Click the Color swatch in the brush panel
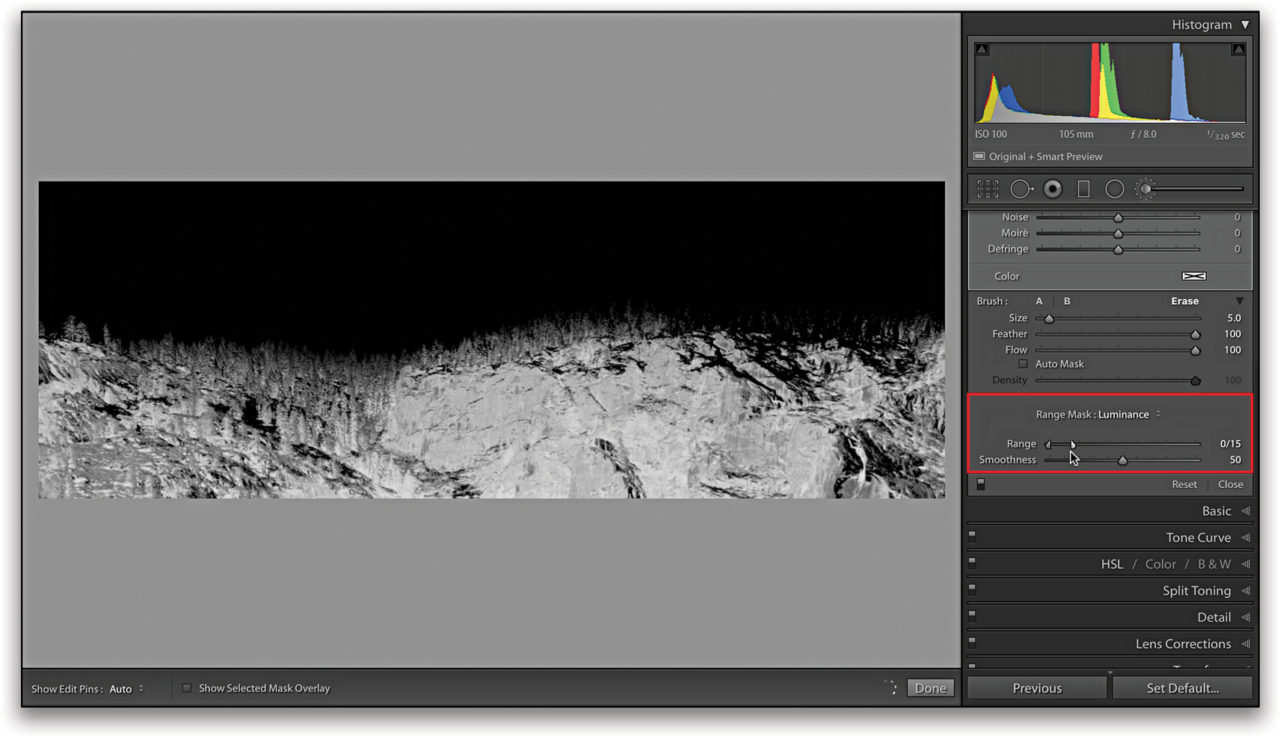The image size is (1280, 739). (1193, 276)
